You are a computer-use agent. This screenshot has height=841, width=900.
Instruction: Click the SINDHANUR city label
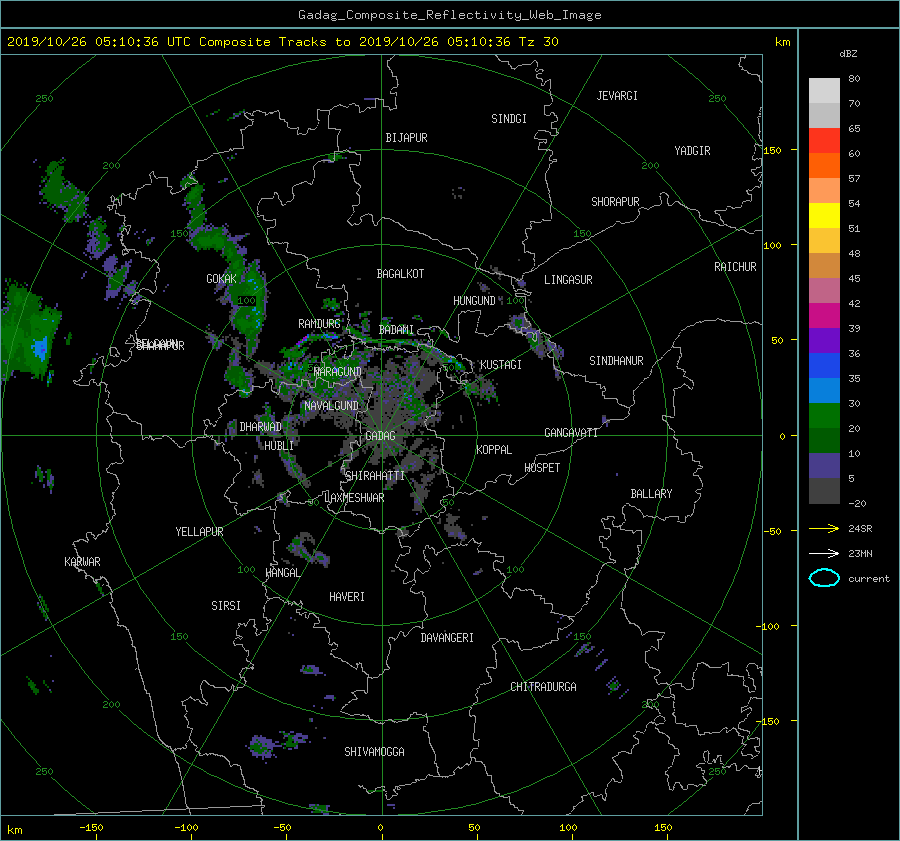616,361
